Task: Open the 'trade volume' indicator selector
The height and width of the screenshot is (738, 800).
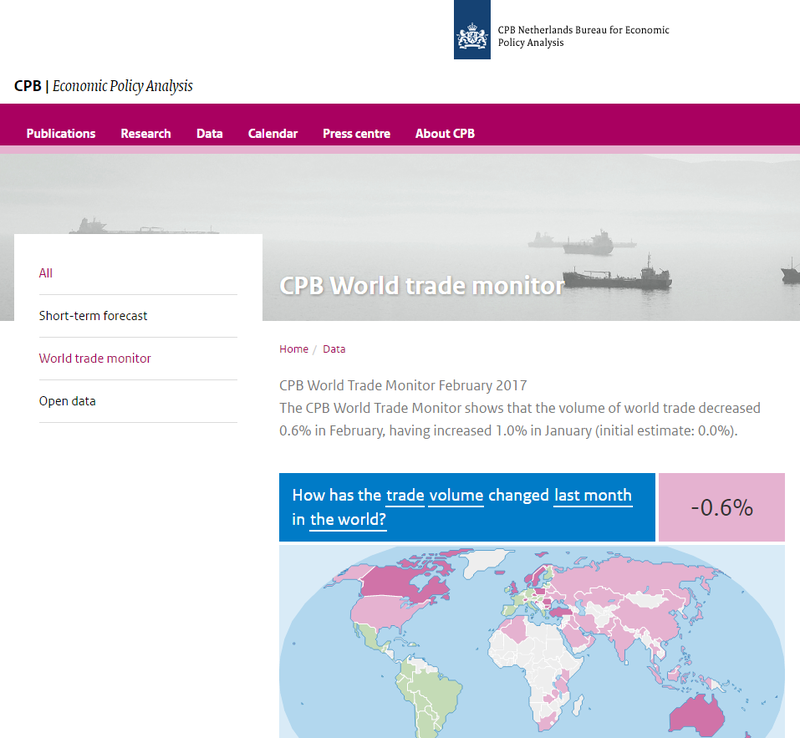Action: click(435, 495)
